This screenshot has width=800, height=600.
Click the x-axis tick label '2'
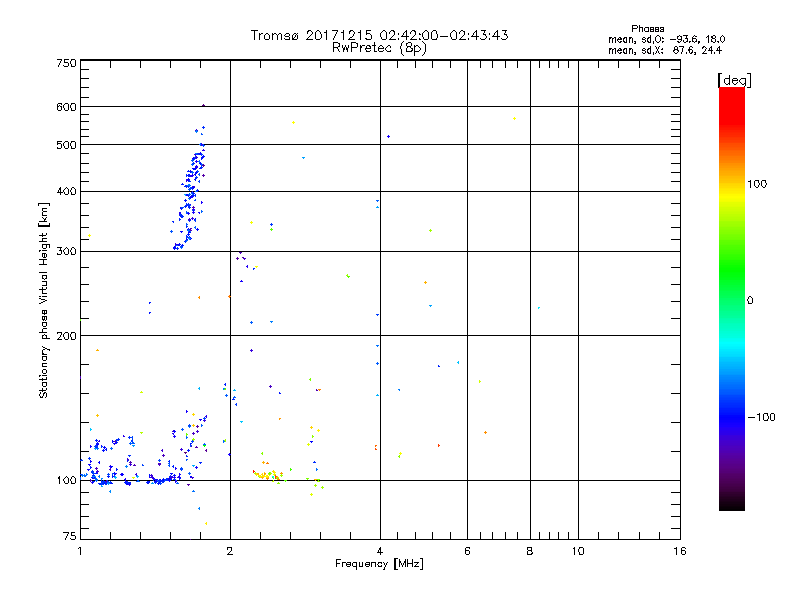point(230,551)
